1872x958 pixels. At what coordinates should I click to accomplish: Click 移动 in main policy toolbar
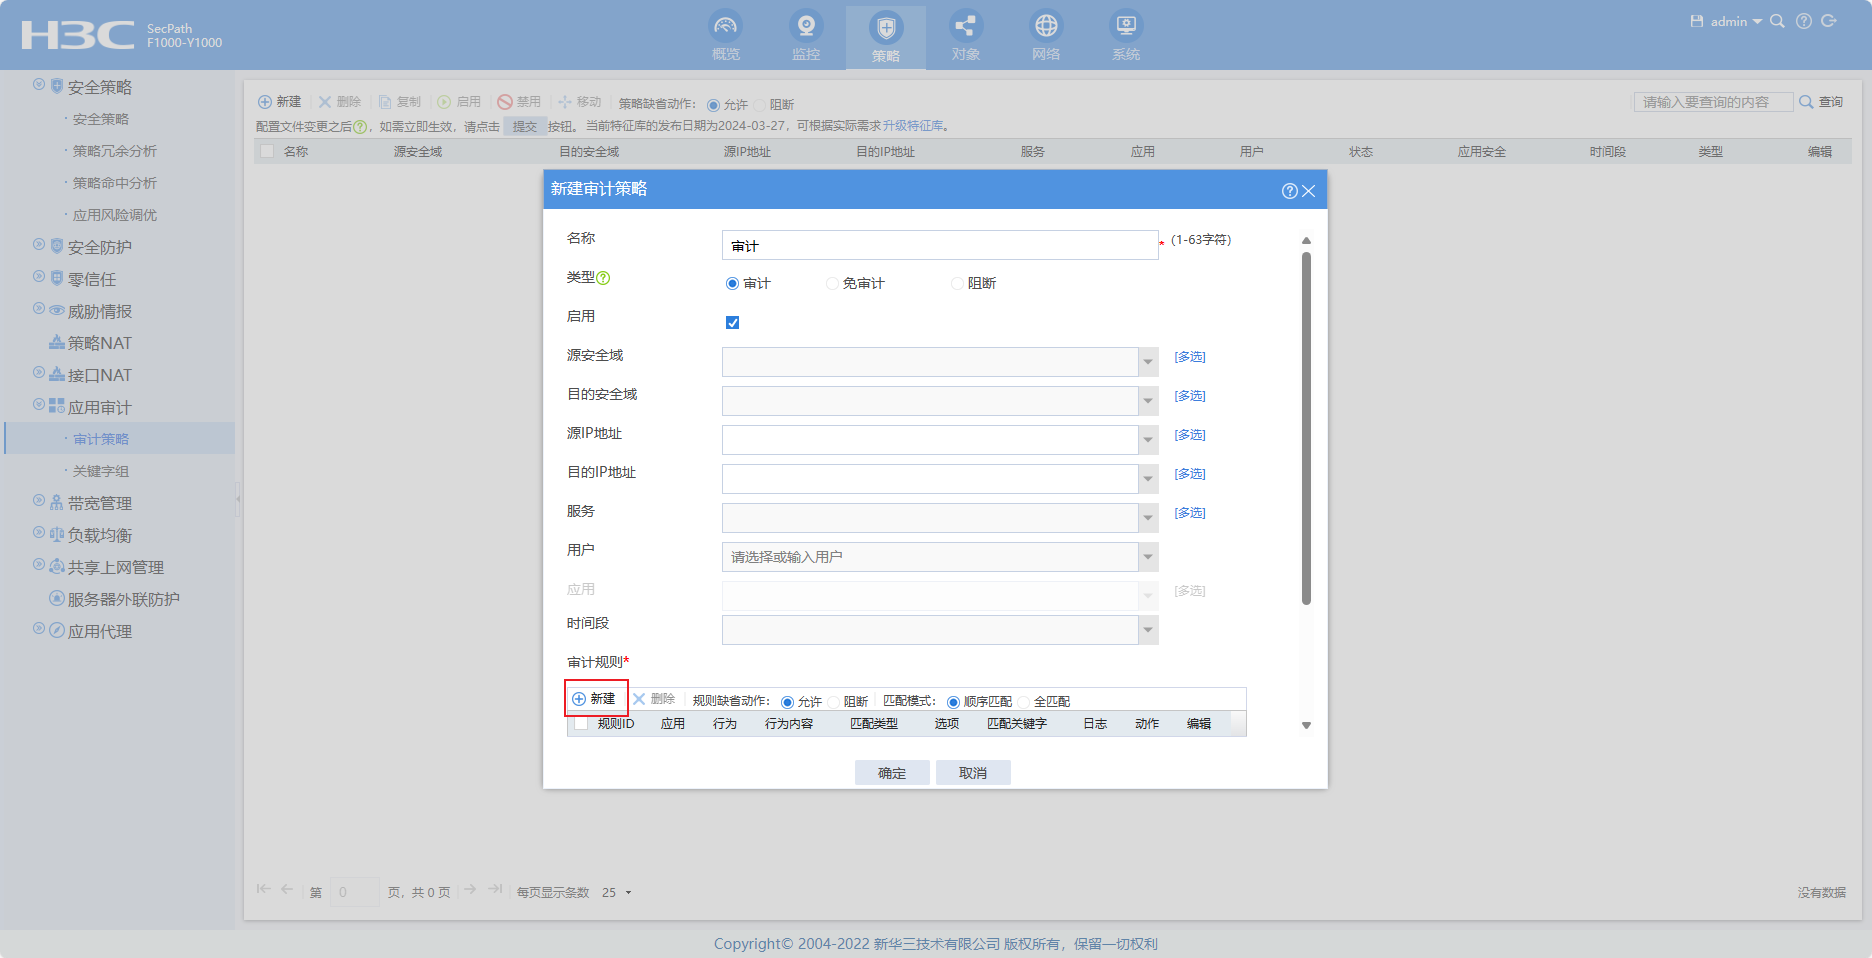580,102
